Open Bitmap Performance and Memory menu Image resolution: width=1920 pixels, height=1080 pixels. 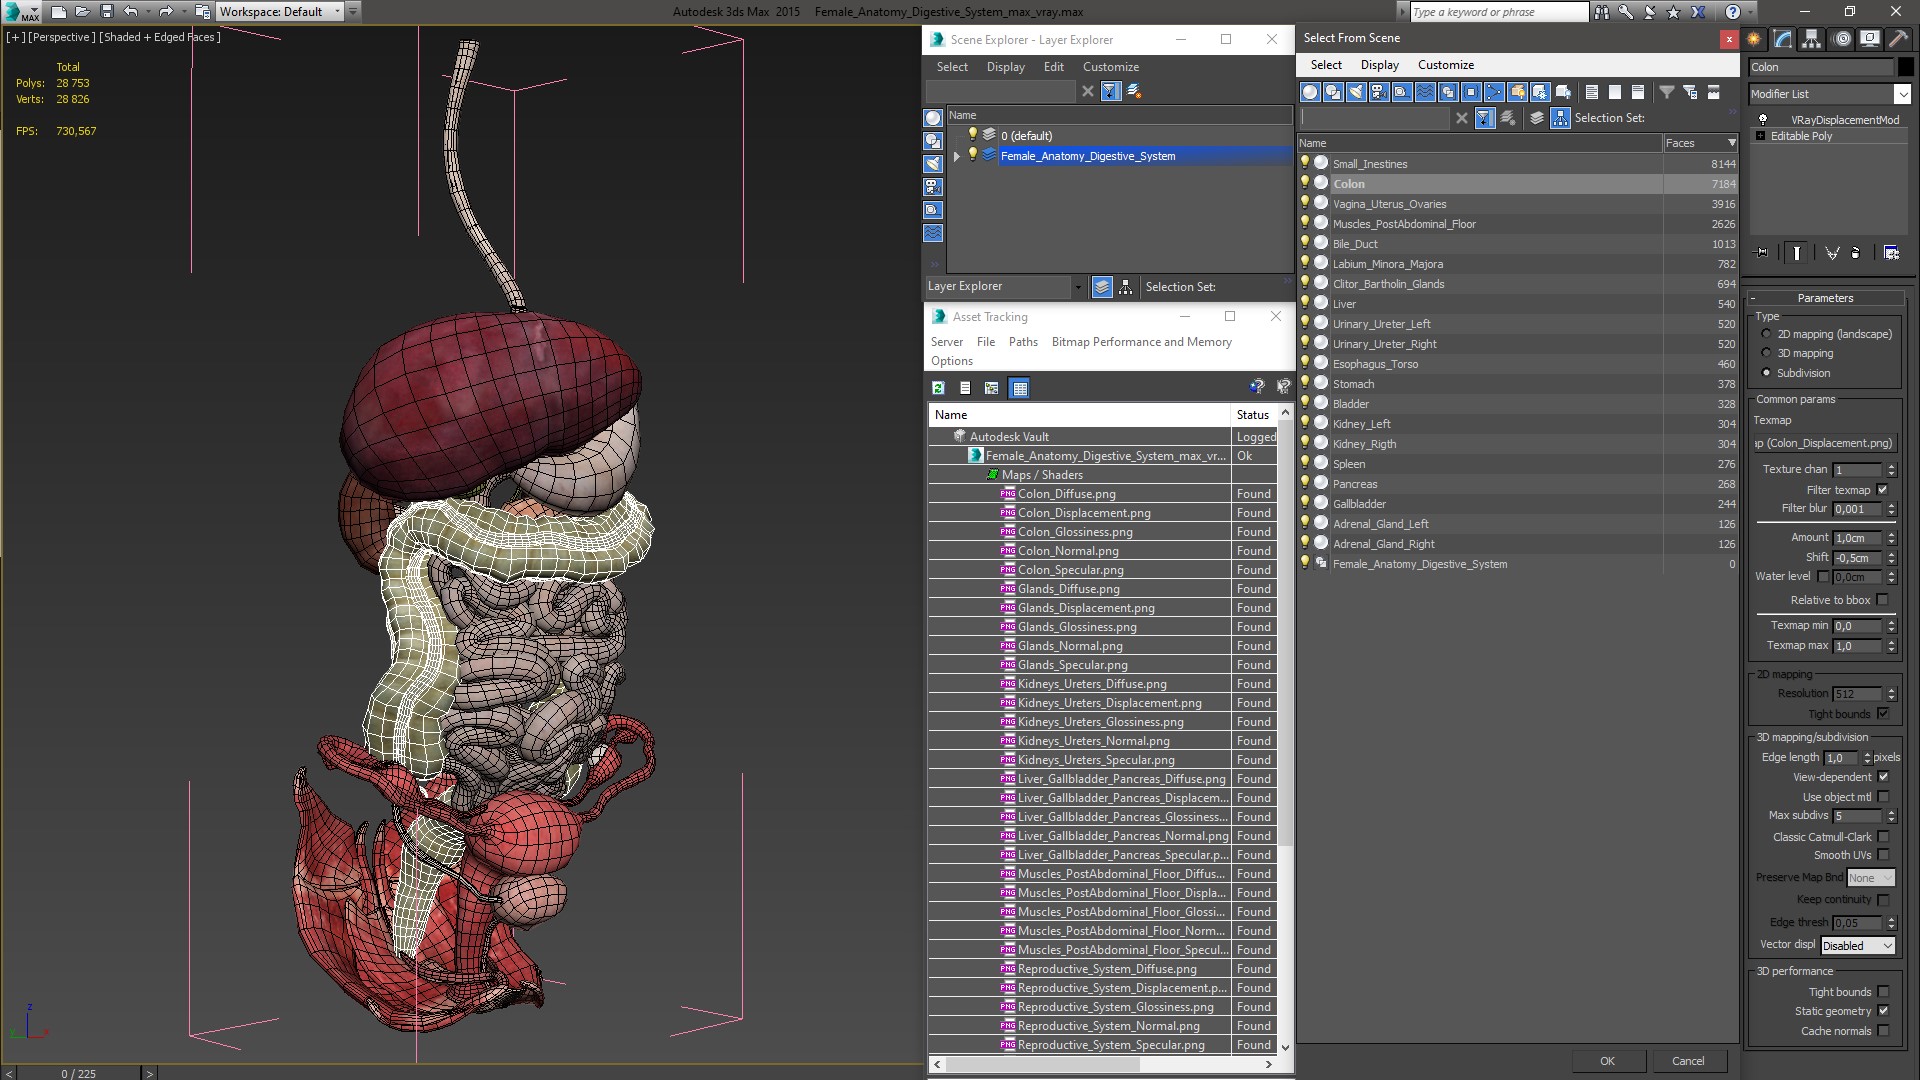point(1141,342)
